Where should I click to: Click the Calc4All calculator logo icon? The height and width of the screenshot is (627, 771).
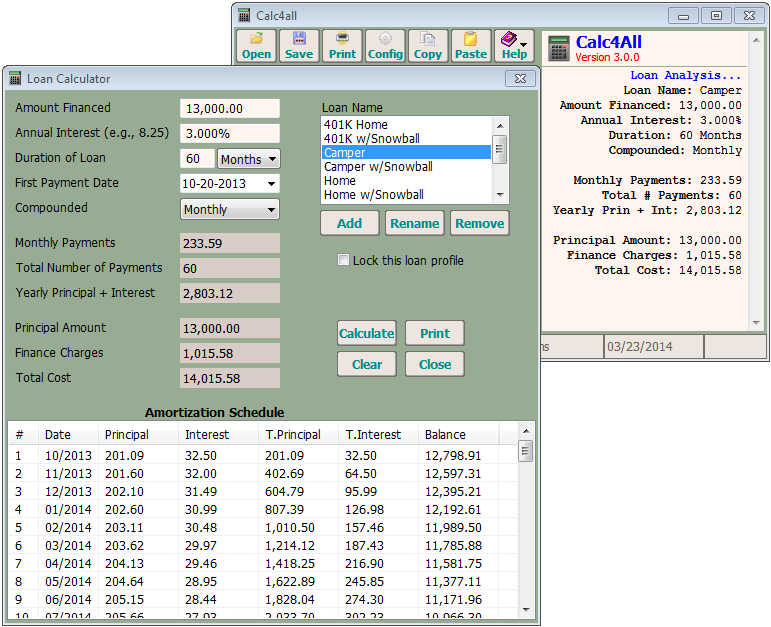point(559,49)
